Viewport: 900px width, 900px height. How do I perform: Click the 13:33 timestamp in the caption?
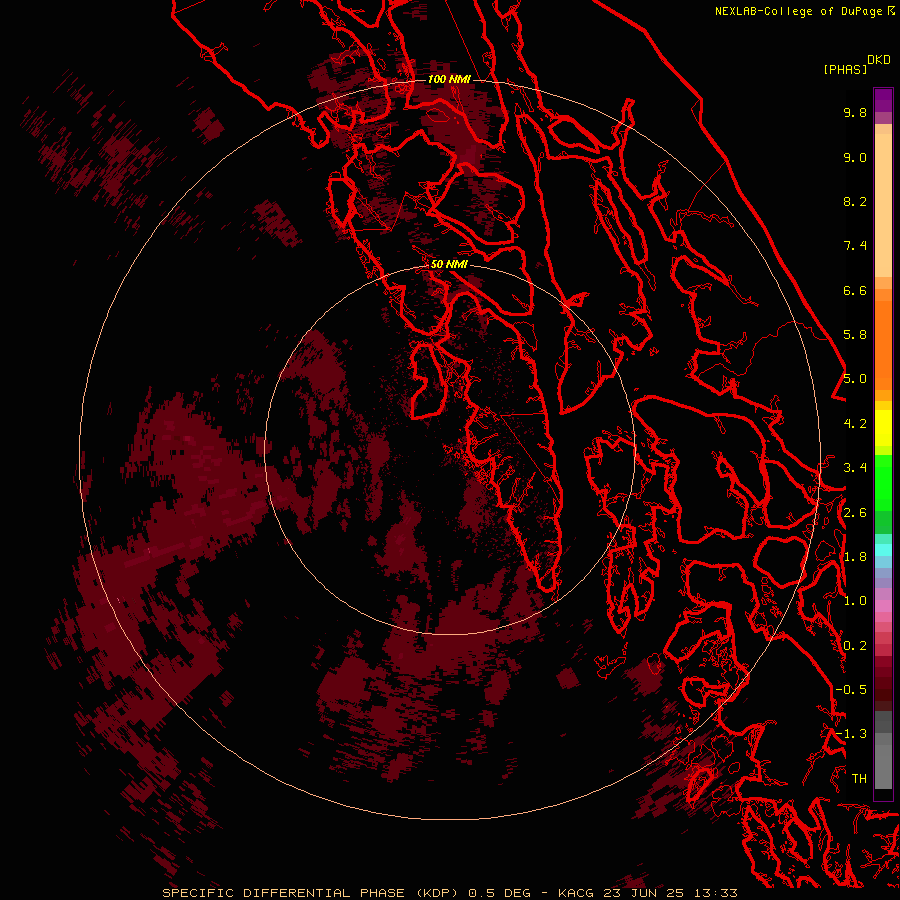[x=715, y=893]
